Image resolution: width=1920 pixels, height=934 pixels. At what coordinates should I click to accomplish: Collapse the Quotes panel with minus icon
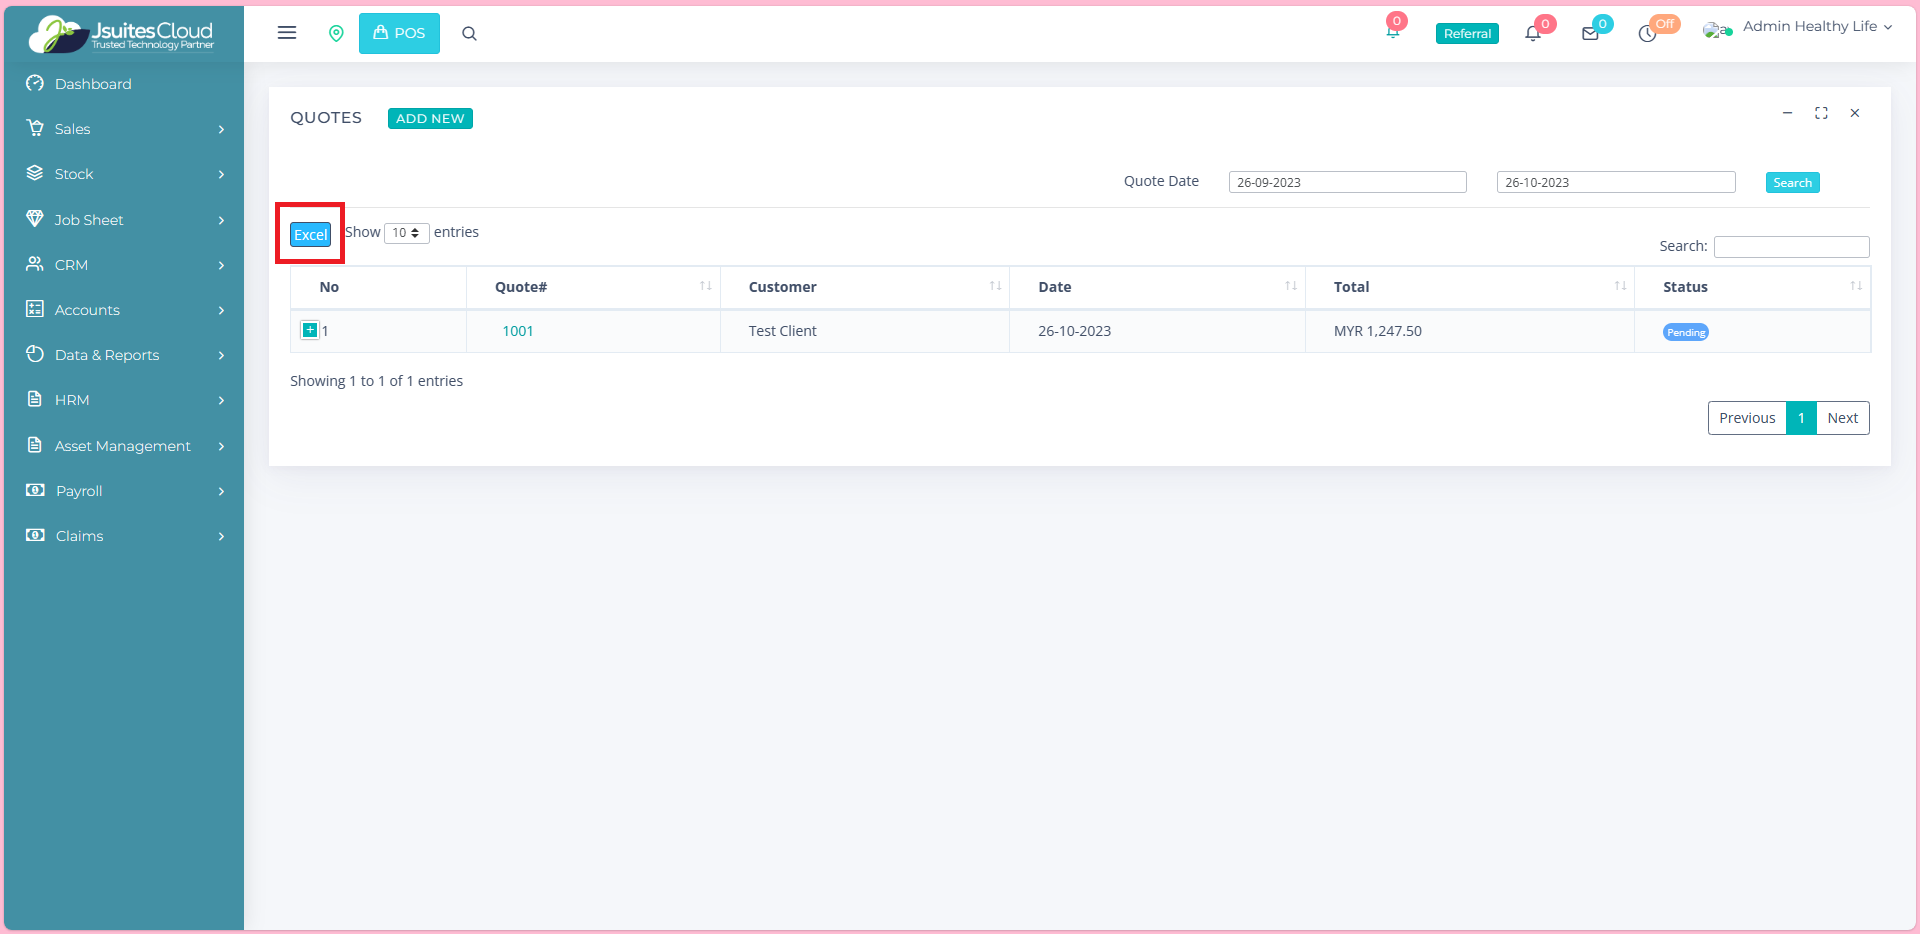click(x=1787, y=114)
